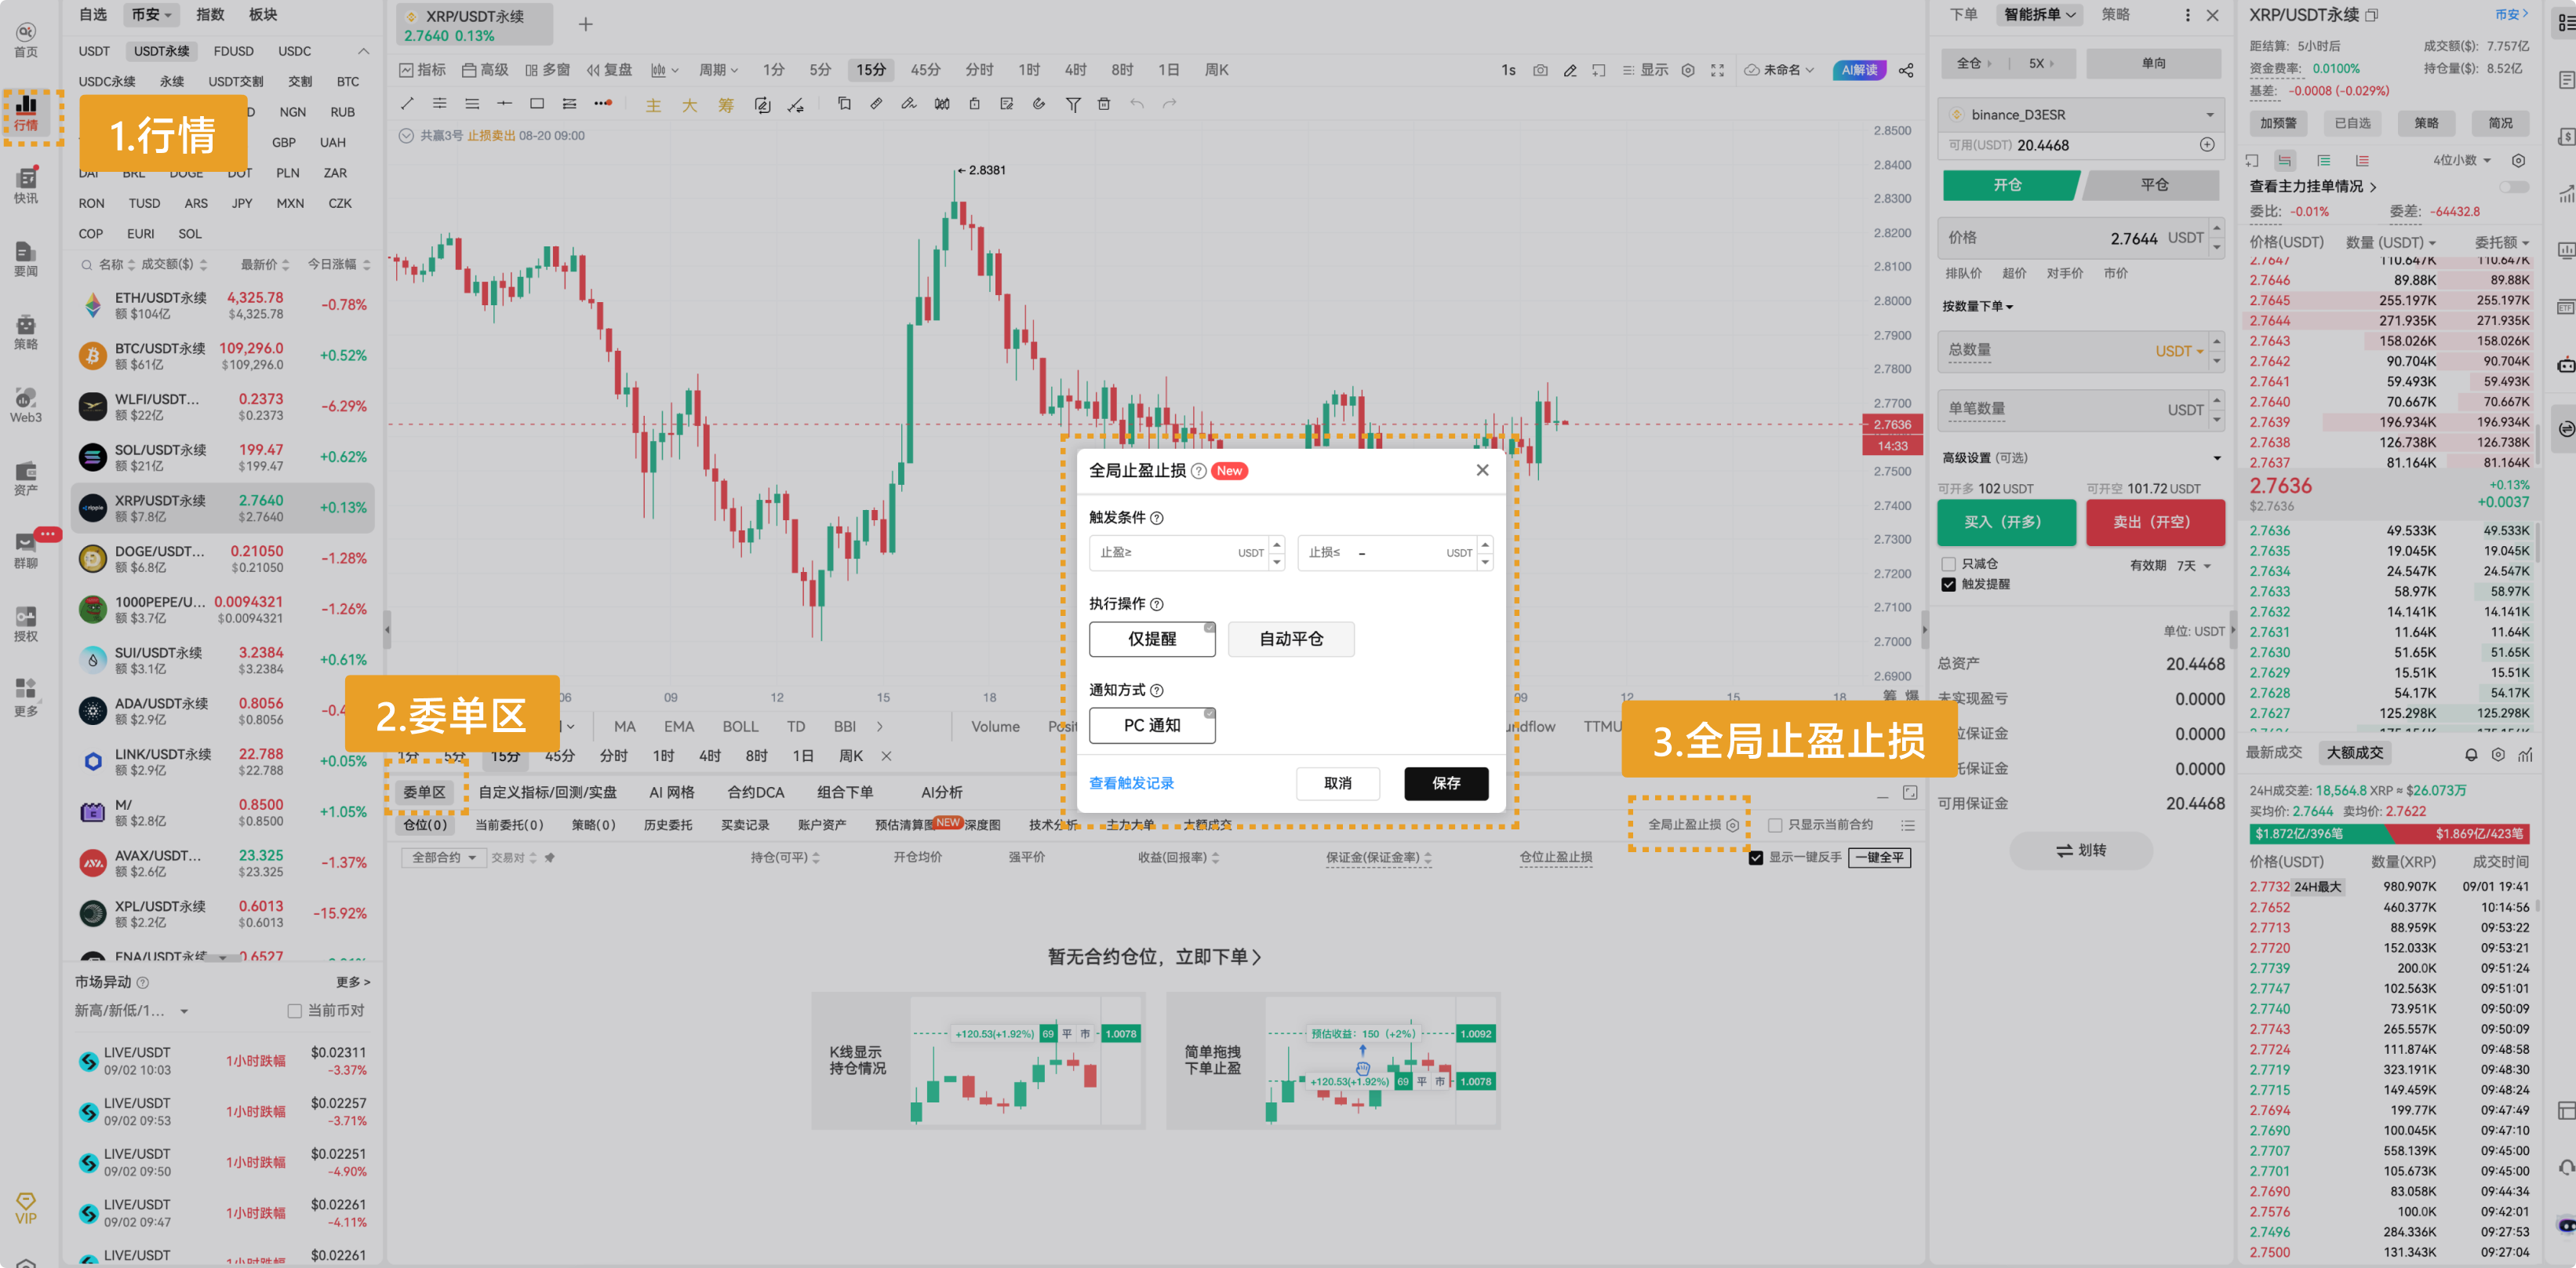Check the 只减仓 reduce-only checkbox
This screenshot has width=2576, height=1268.
tap(1948, 564)
